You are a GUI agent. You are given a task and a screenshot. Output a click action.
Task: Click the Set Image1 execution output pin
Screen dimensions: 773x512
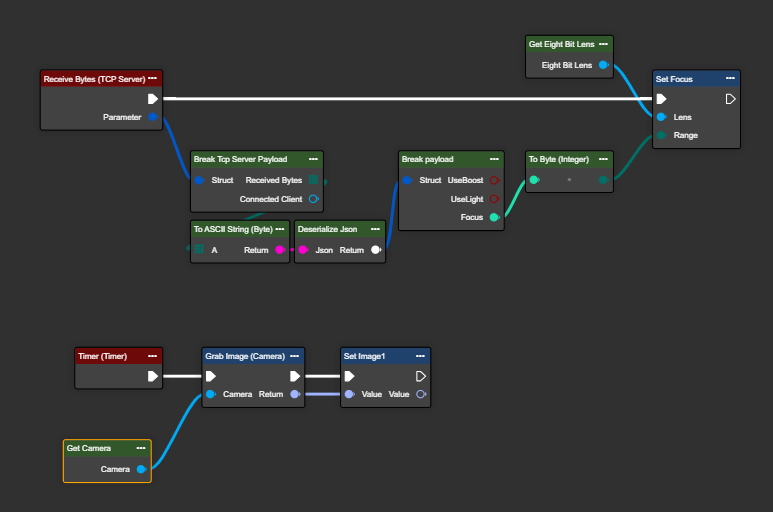(421, 376)
